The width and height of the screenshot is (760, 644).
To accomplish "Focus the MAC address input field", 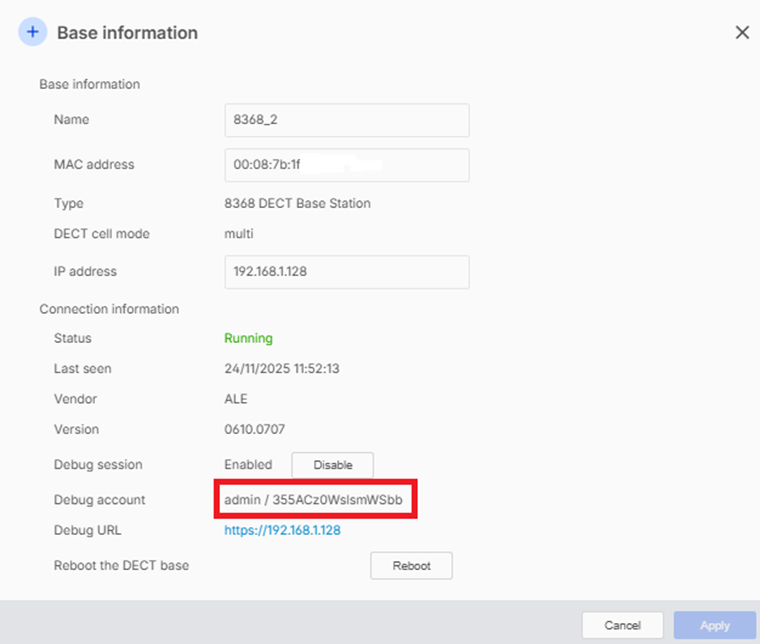I will [346, 165].
